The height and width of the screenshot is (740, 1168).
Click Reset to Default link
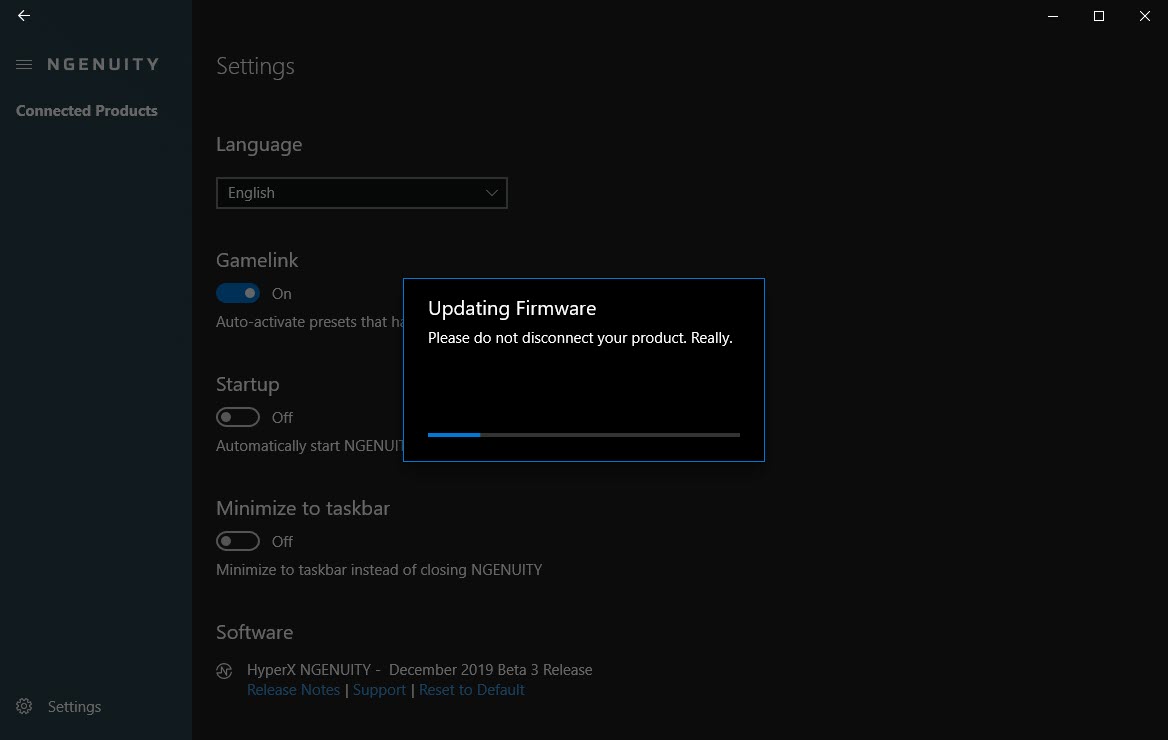click(472, 690)
